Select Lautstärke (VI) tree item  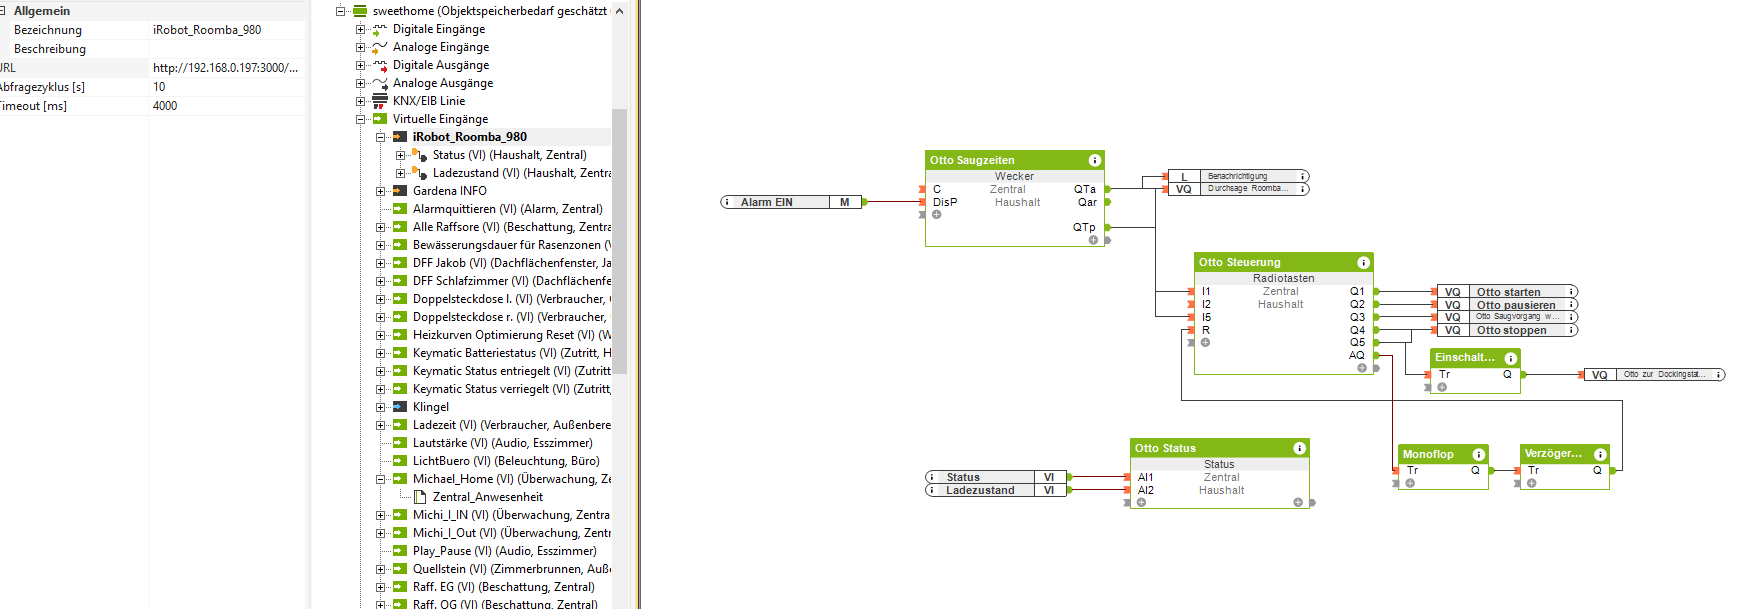502,443
